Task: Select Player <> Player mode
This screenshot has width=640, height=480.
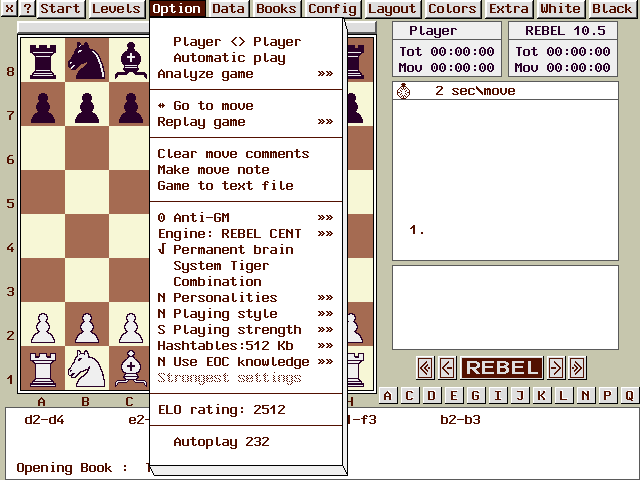Action: [x=246, y=42]
